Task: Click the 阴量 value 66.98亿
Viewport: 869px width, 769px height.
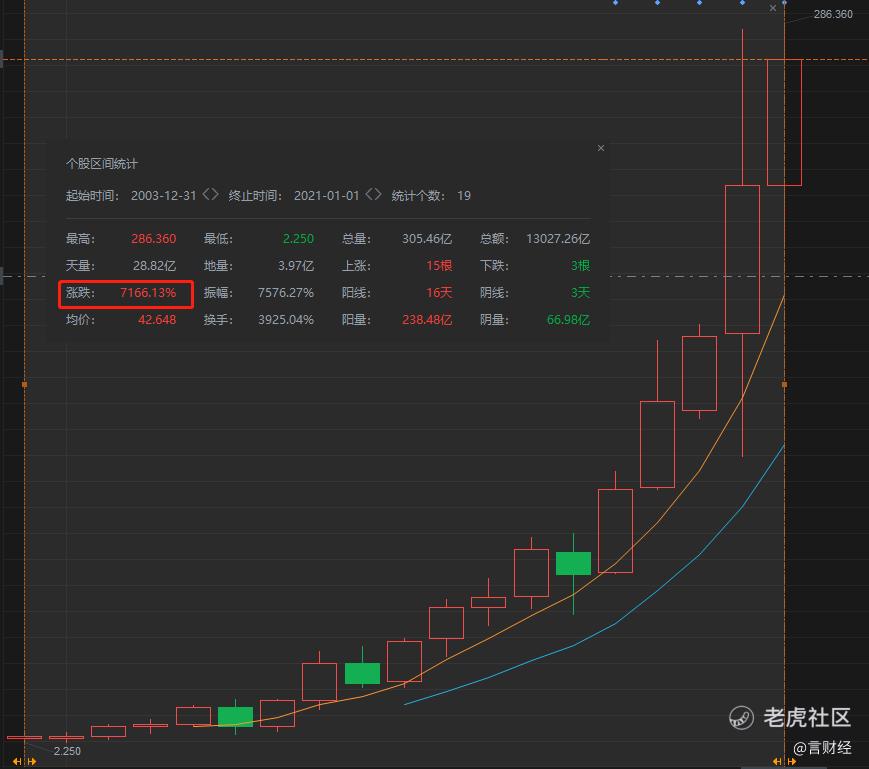Action: click(x=569, y=320)
